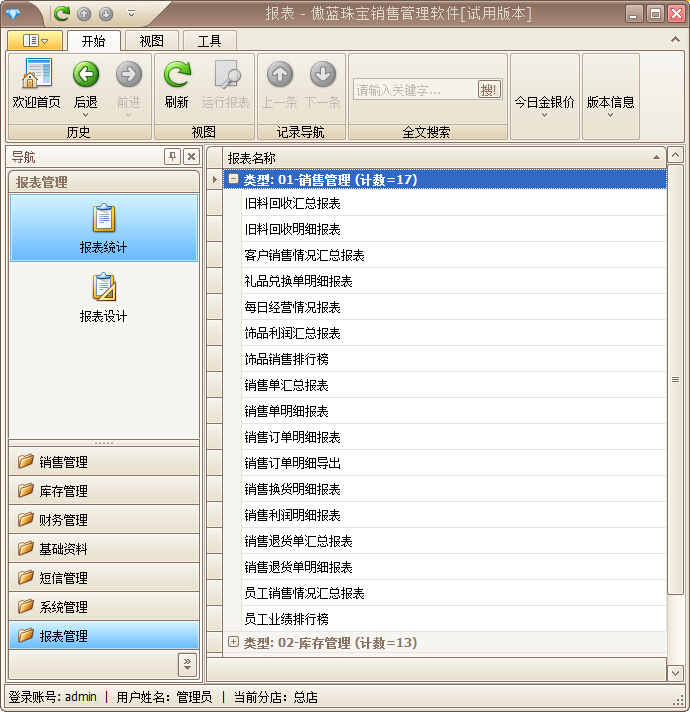Screen dimensions: 690x712
Task: Open the 版本信息 dropdown
Action: (610, 103)
